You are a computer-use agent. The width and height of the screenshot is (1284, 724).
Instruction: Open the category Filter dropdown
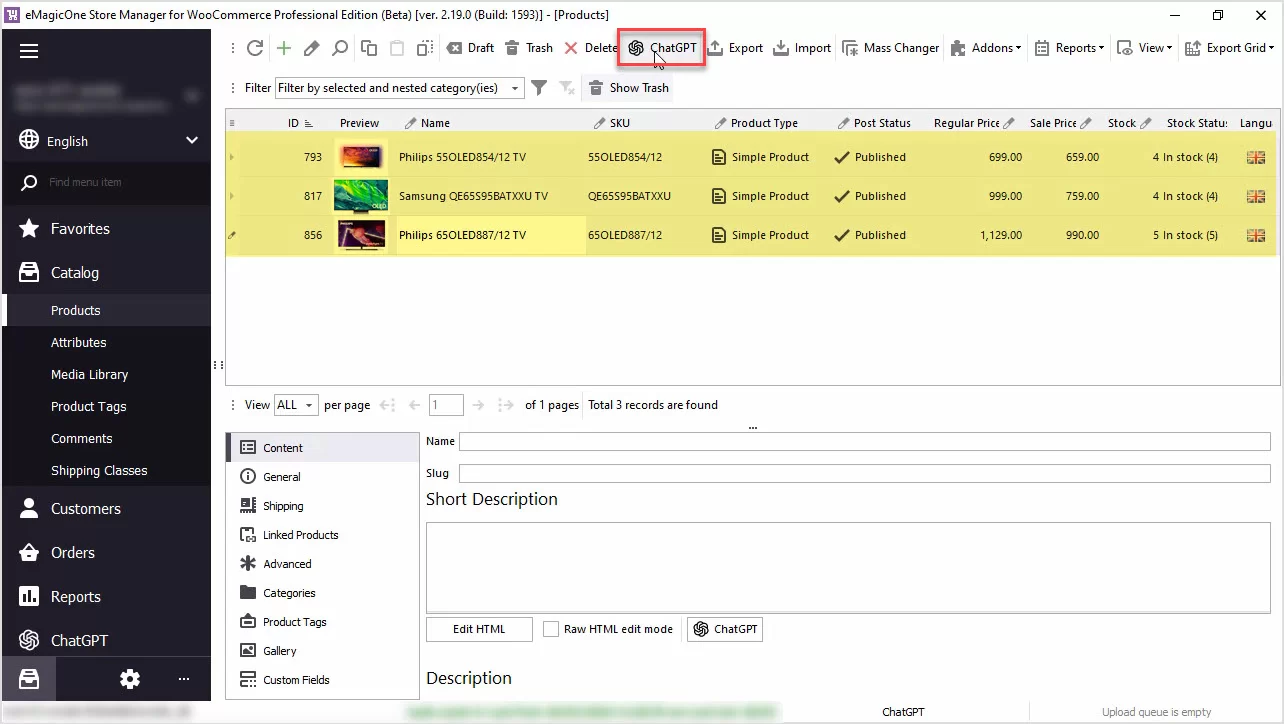(x=400, y=88)
